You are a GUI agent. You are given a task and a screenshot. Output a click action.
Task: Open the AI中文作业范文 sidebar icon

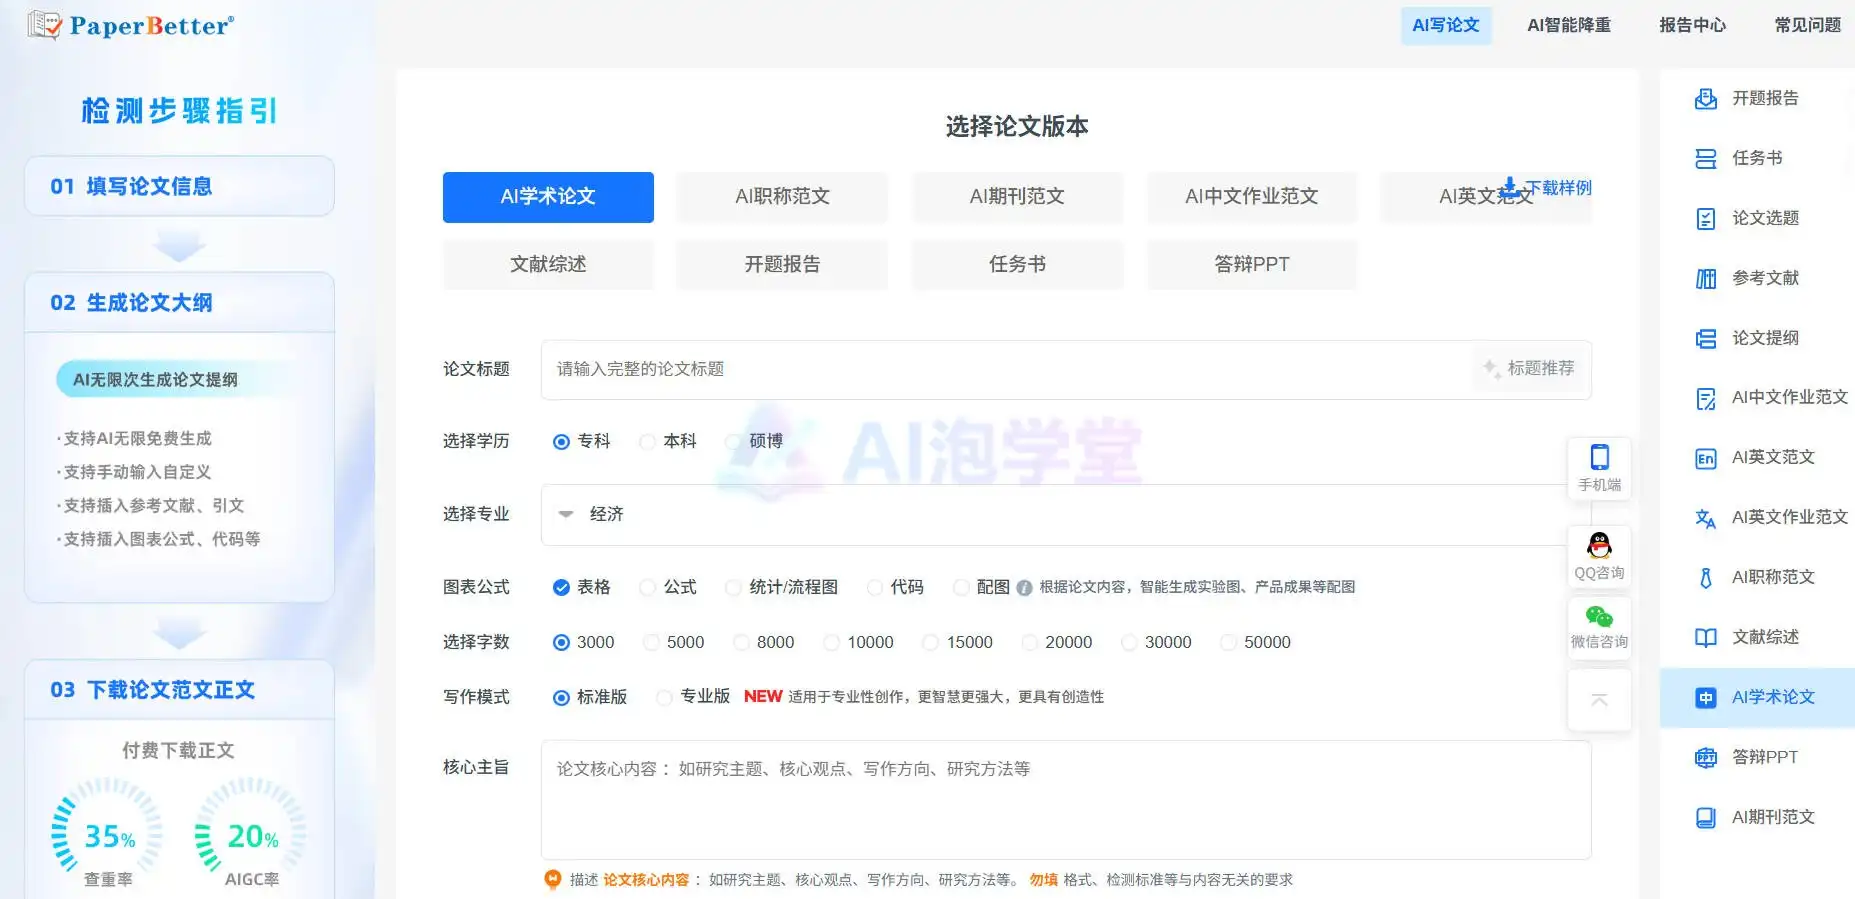click(1706, 398)
